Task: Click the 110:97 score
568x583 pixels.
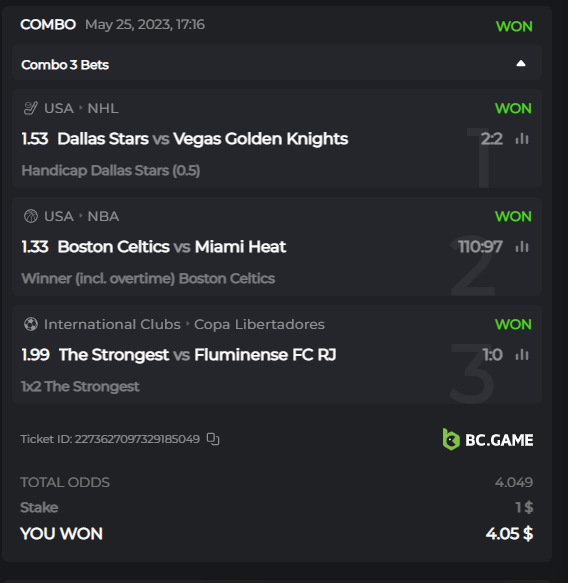Action: click(480, 247)
